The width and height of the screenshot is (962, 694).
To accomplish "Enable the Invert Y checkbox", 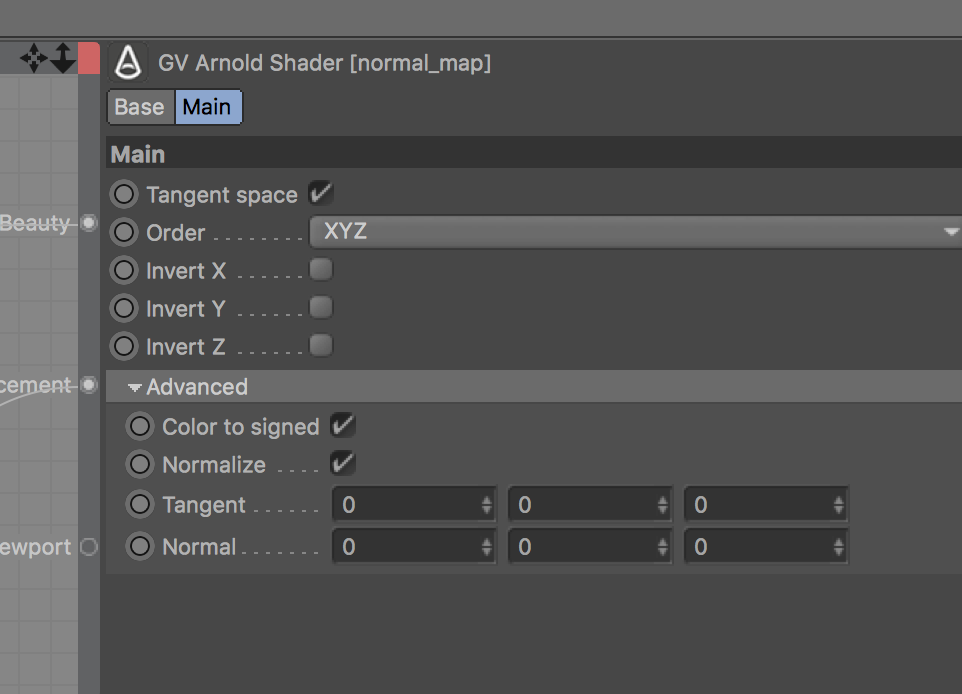I will 322,308.
